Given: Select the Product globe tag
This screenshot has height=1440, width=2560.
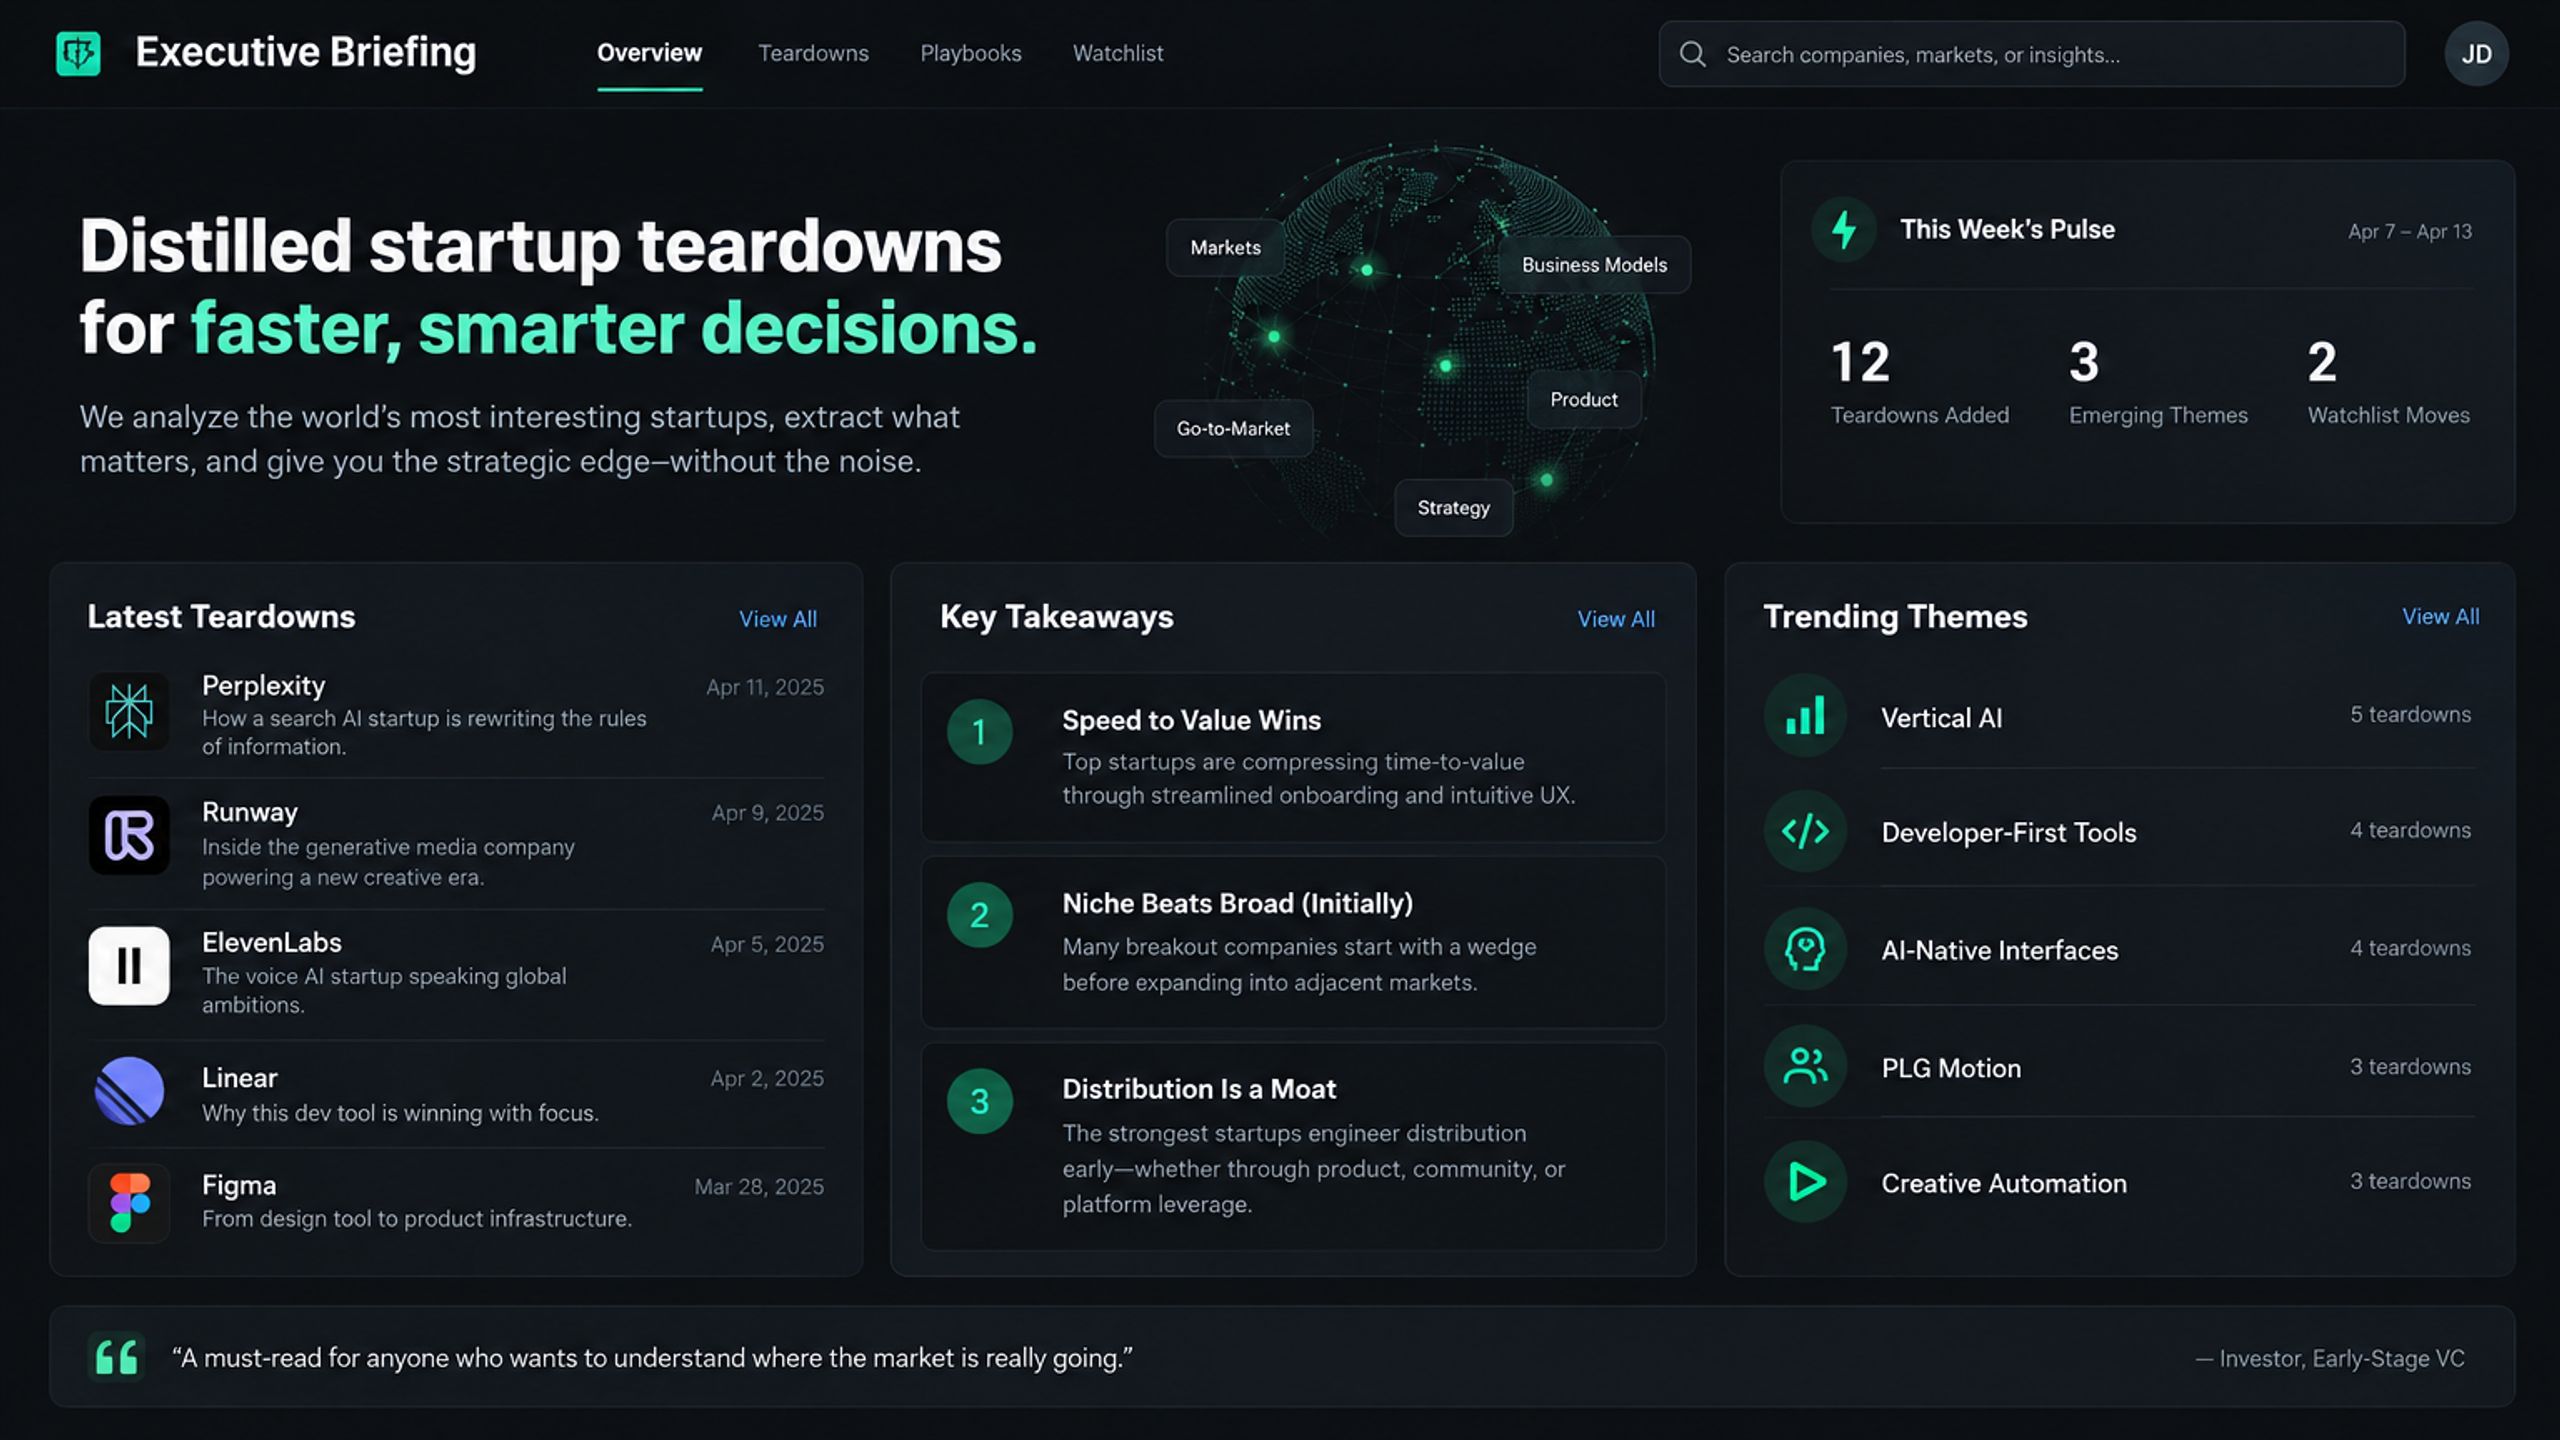Looking at the screenshot, I should point(1584,399).
